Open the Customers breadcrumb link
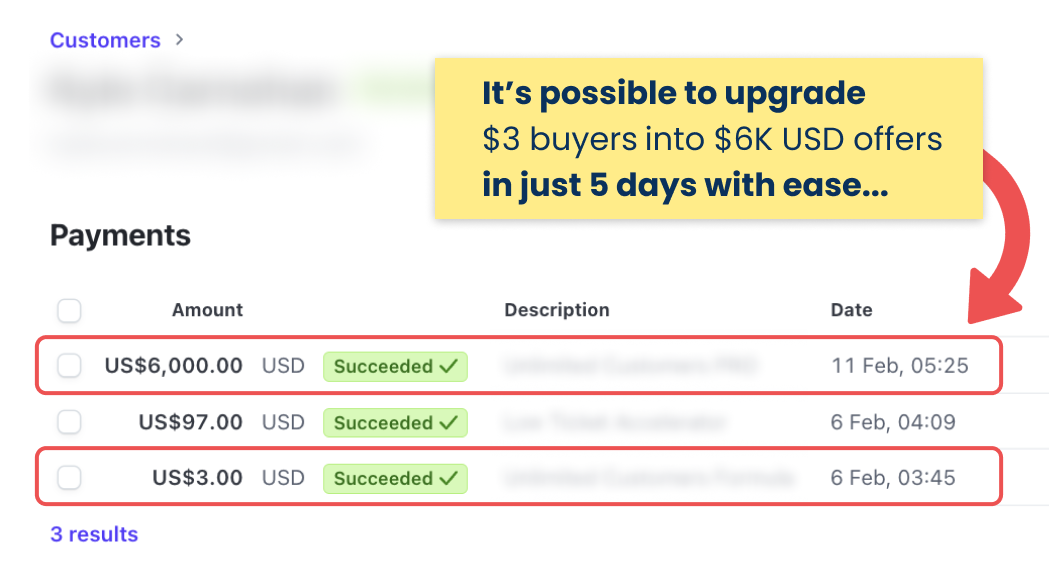1049x580 pixels. coord(105,40)
